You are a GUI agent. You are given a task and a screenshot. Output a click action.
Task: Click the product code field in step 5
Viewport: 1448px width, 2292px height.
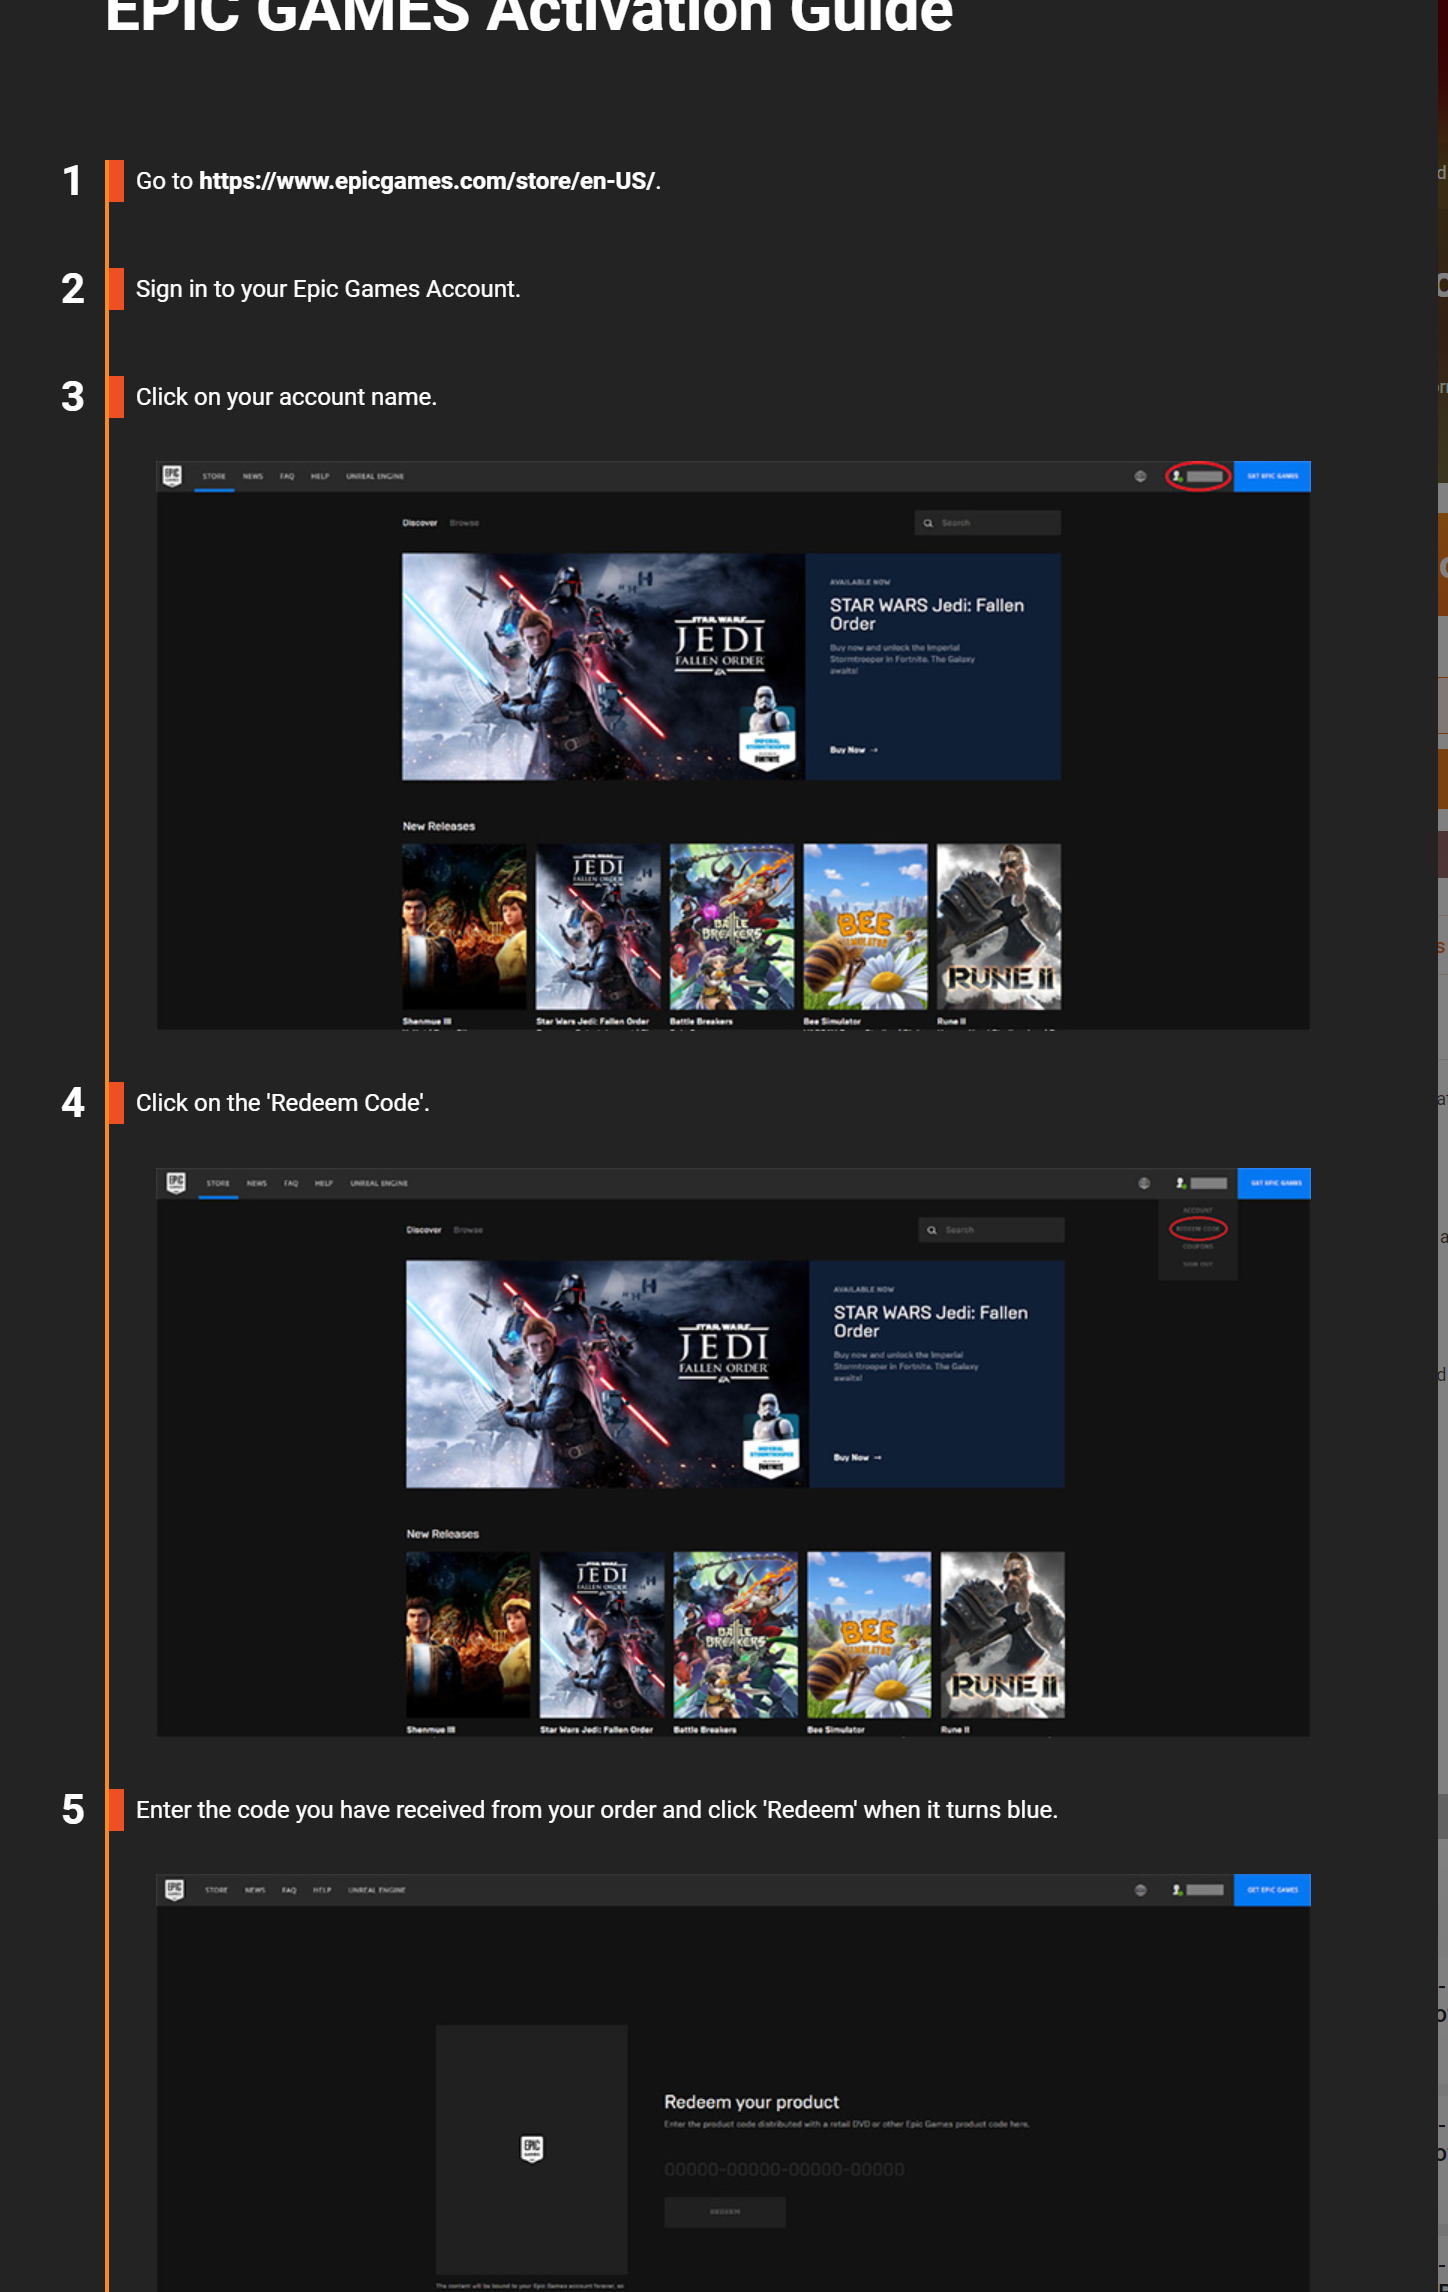click(x=785, y=2169)
